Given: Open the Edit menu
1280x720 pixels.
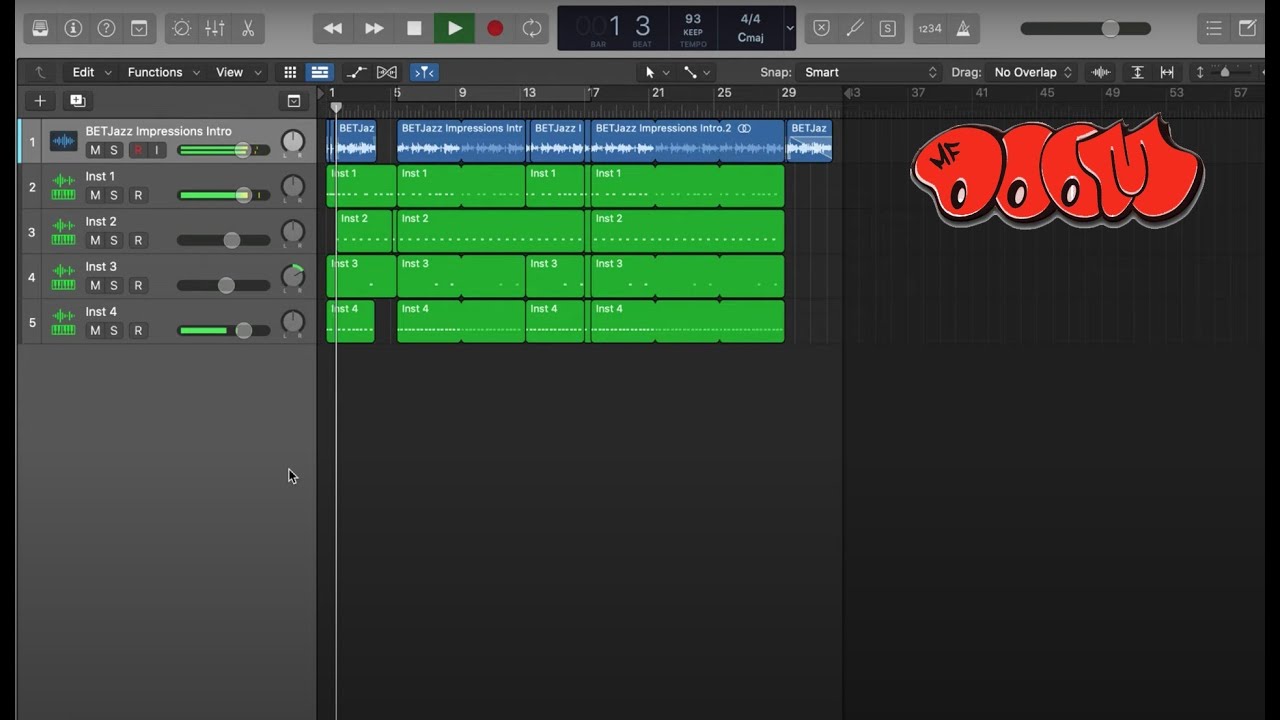Looking at the screenshot, I should click(92, 72).
